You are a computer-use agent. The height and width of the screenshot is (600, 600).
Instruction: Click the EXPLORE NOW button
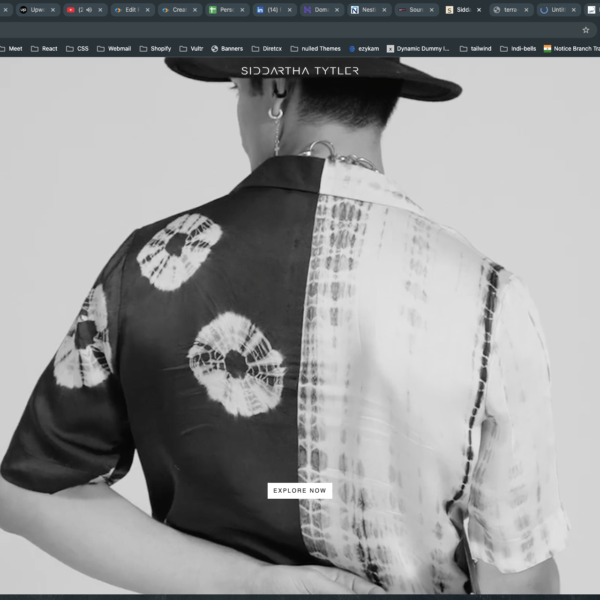[x=300, y=491]
